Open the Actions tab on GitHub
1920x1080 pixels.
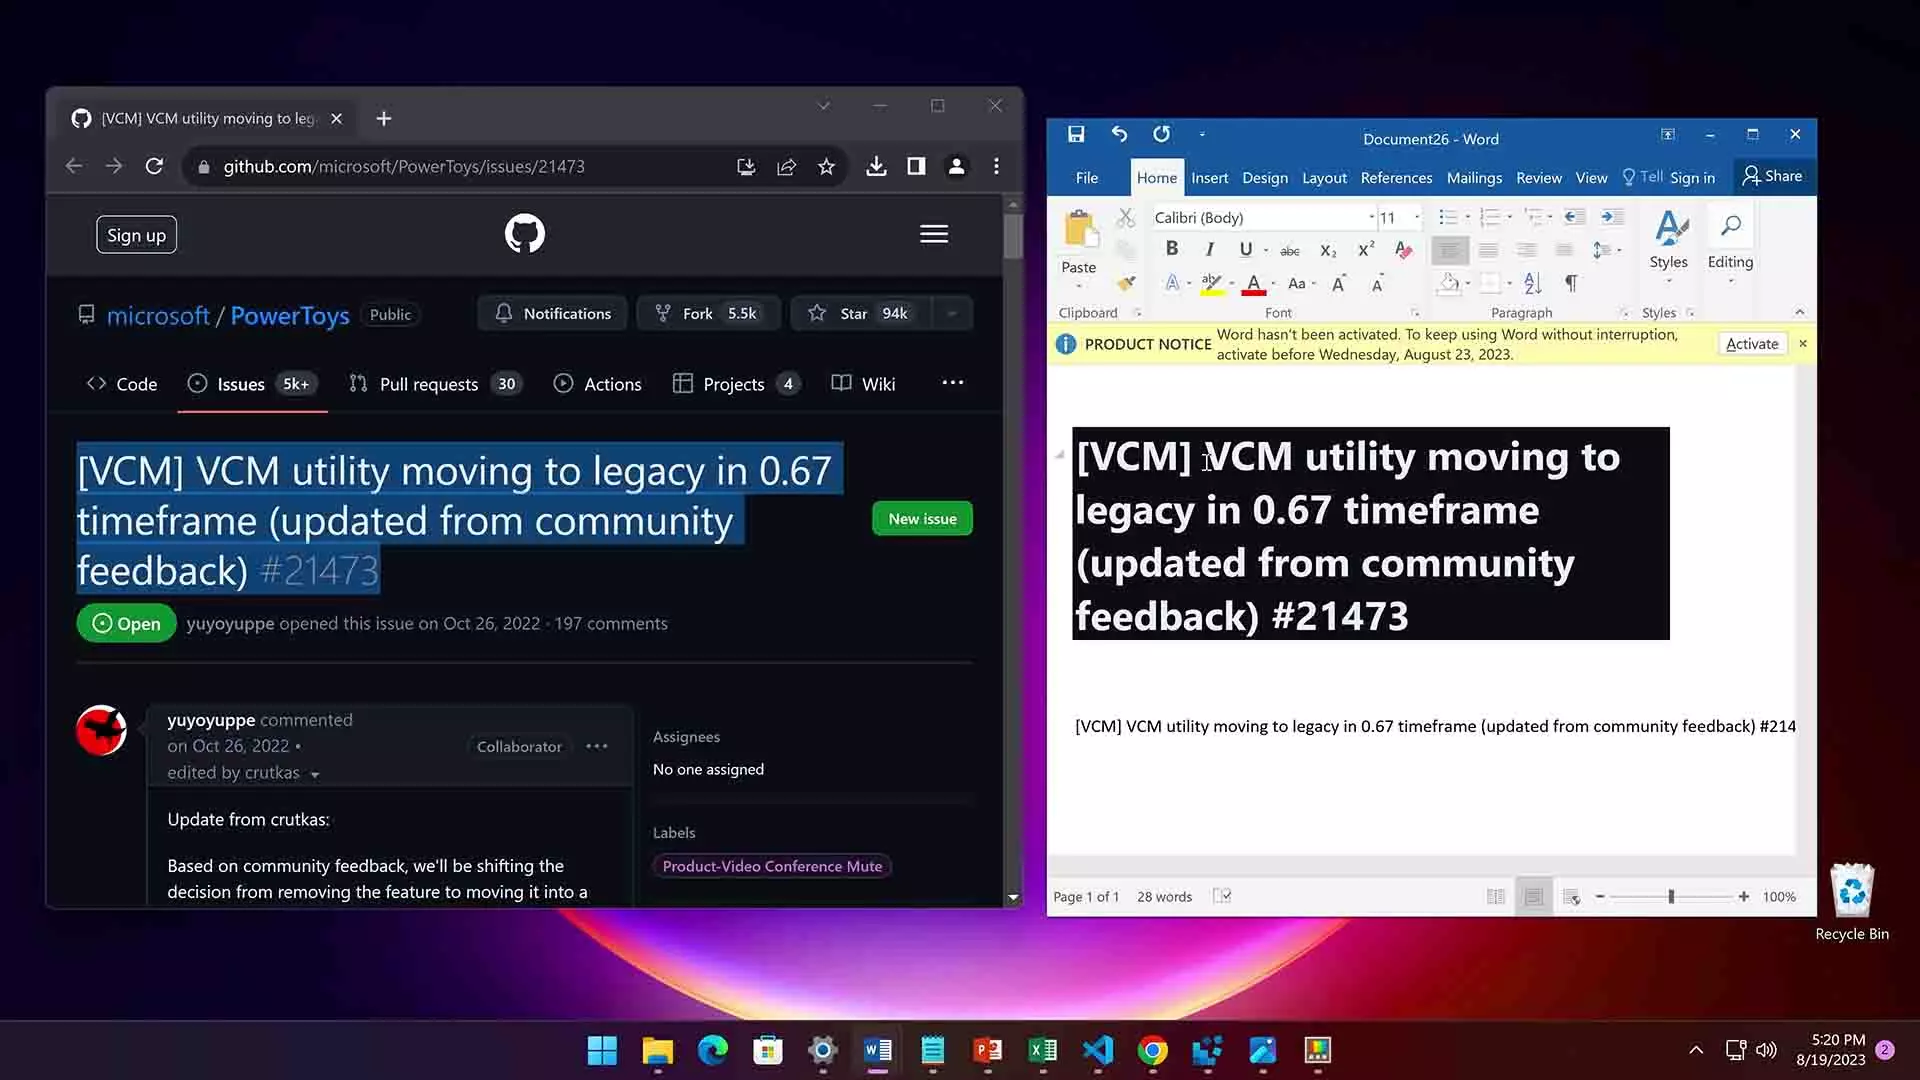(597, 384)
